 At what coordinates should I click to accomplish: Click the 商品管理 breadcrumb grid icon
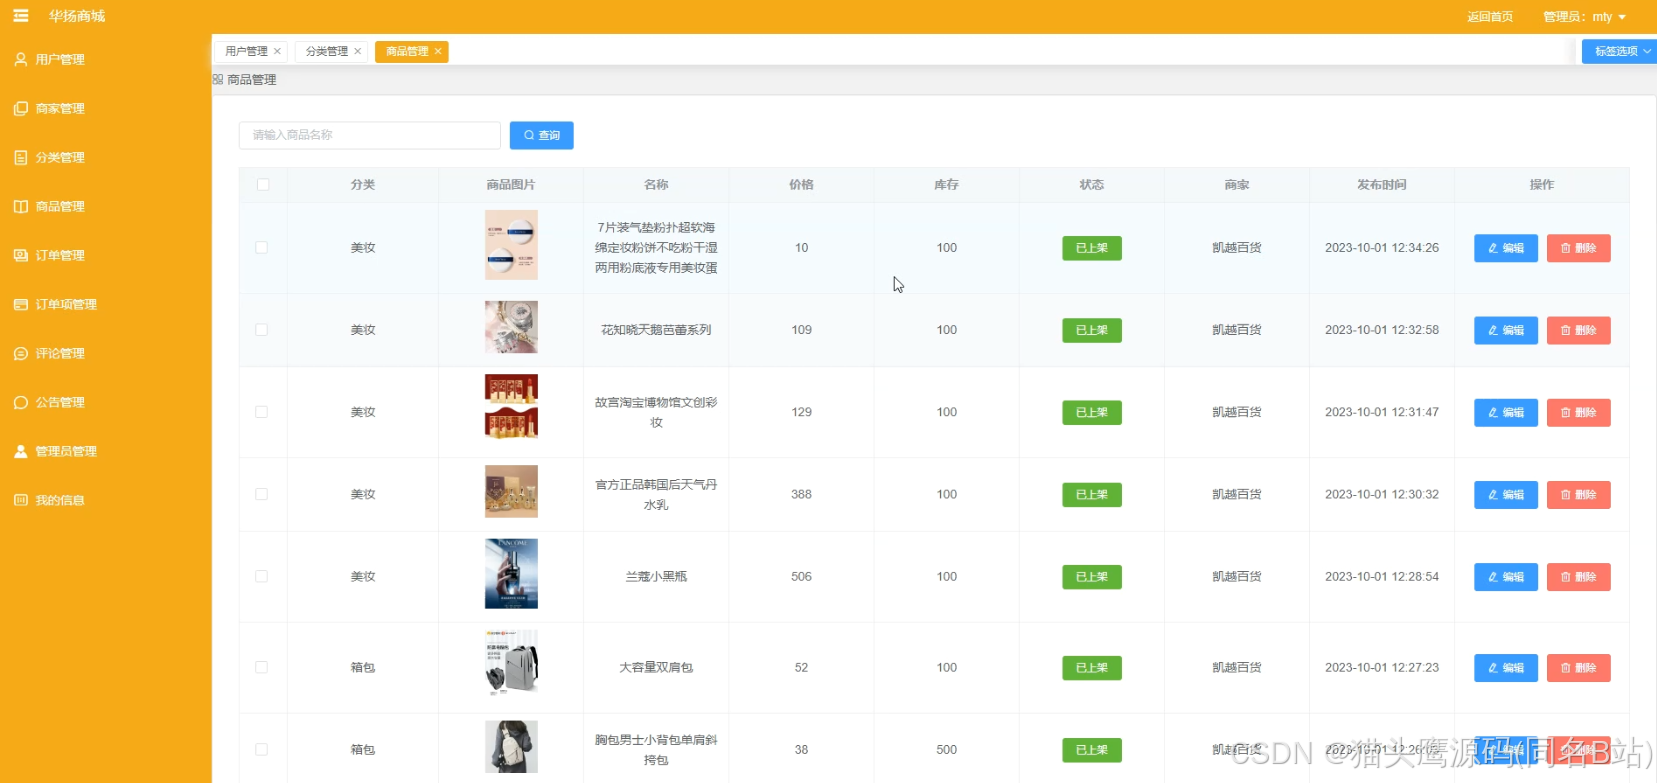218,79
